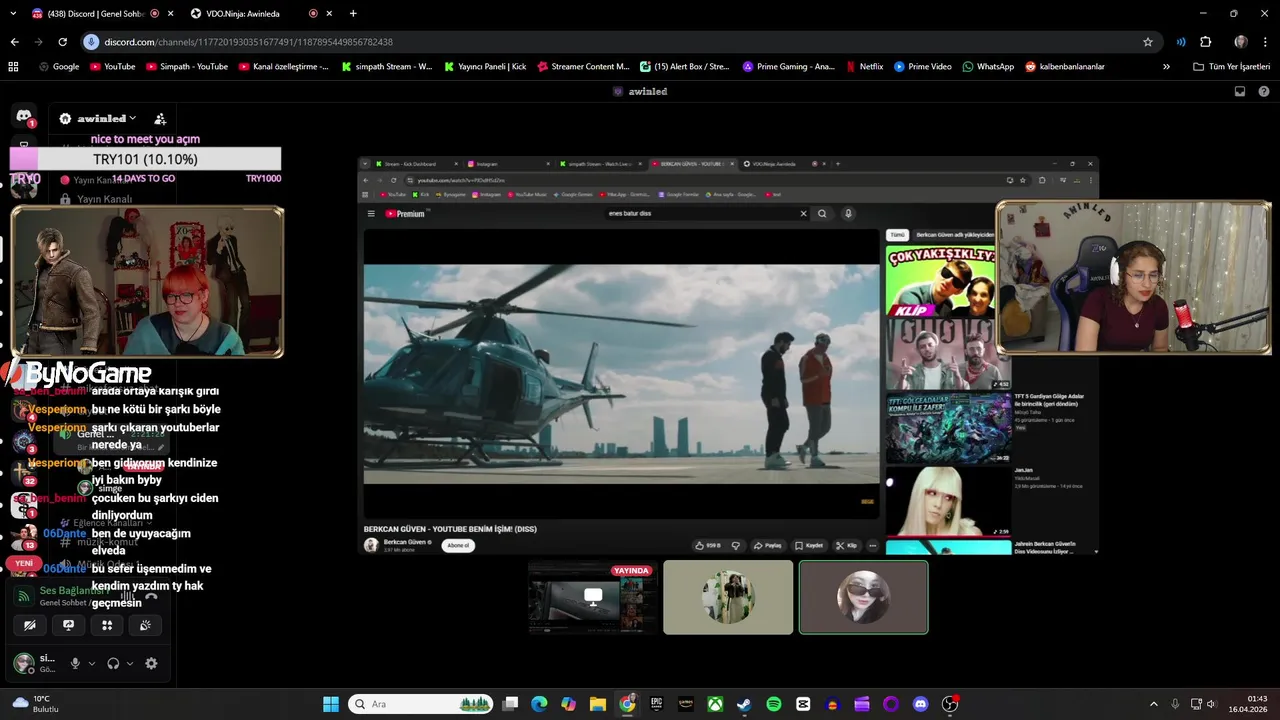Open microphone input options chevron

coord(92,663)
